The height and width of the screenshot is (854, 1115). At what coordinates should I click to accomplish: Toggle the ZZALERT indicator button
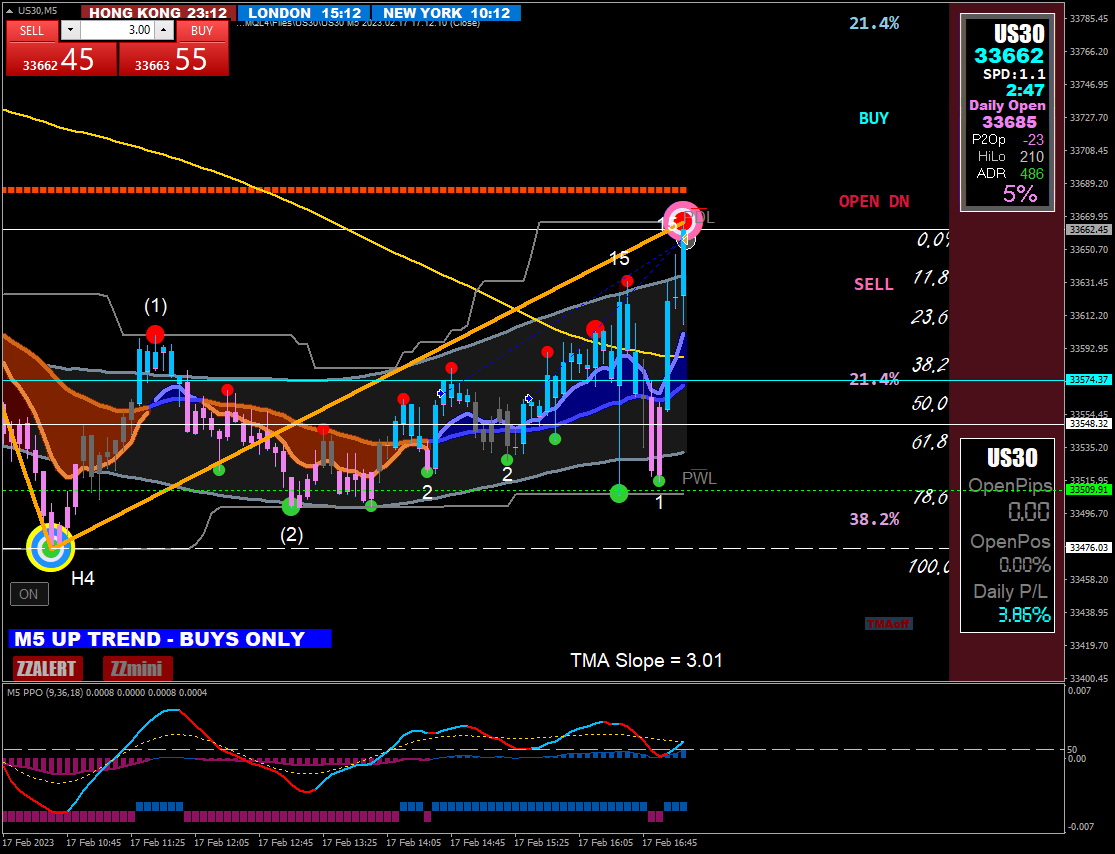tap(48, 668)
